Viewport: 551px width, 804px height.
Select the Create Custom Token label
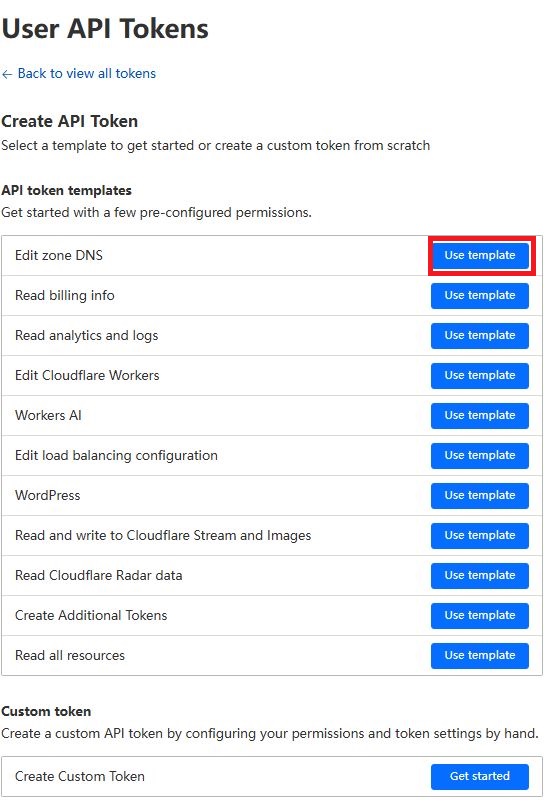tap(80, 776)
